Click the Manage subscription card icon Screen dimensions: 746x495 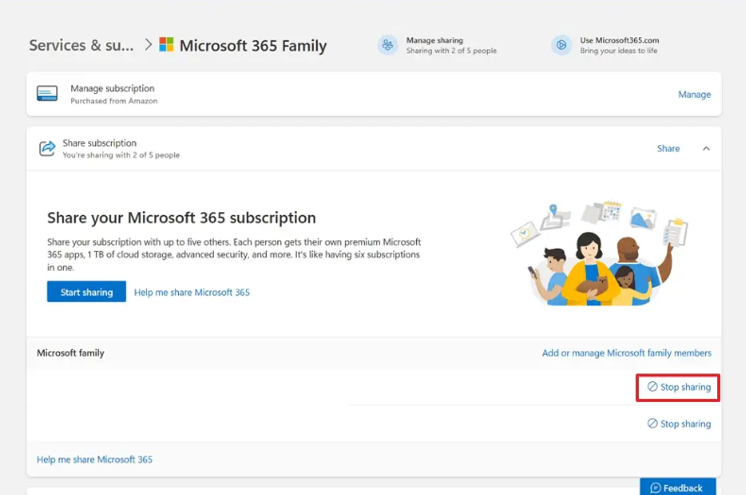coord(47,93)
